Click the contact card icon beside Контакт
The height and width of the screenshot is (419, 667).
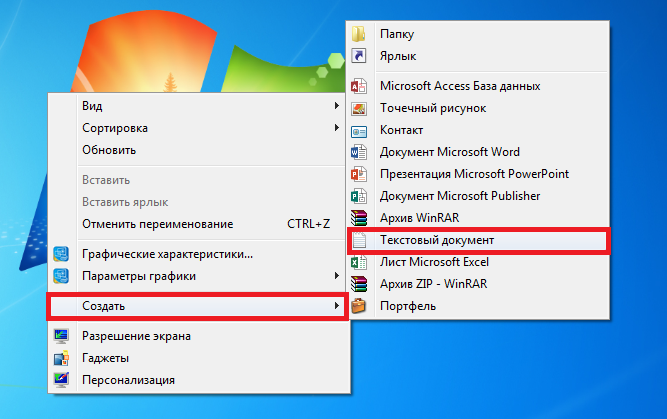[359, 131]
